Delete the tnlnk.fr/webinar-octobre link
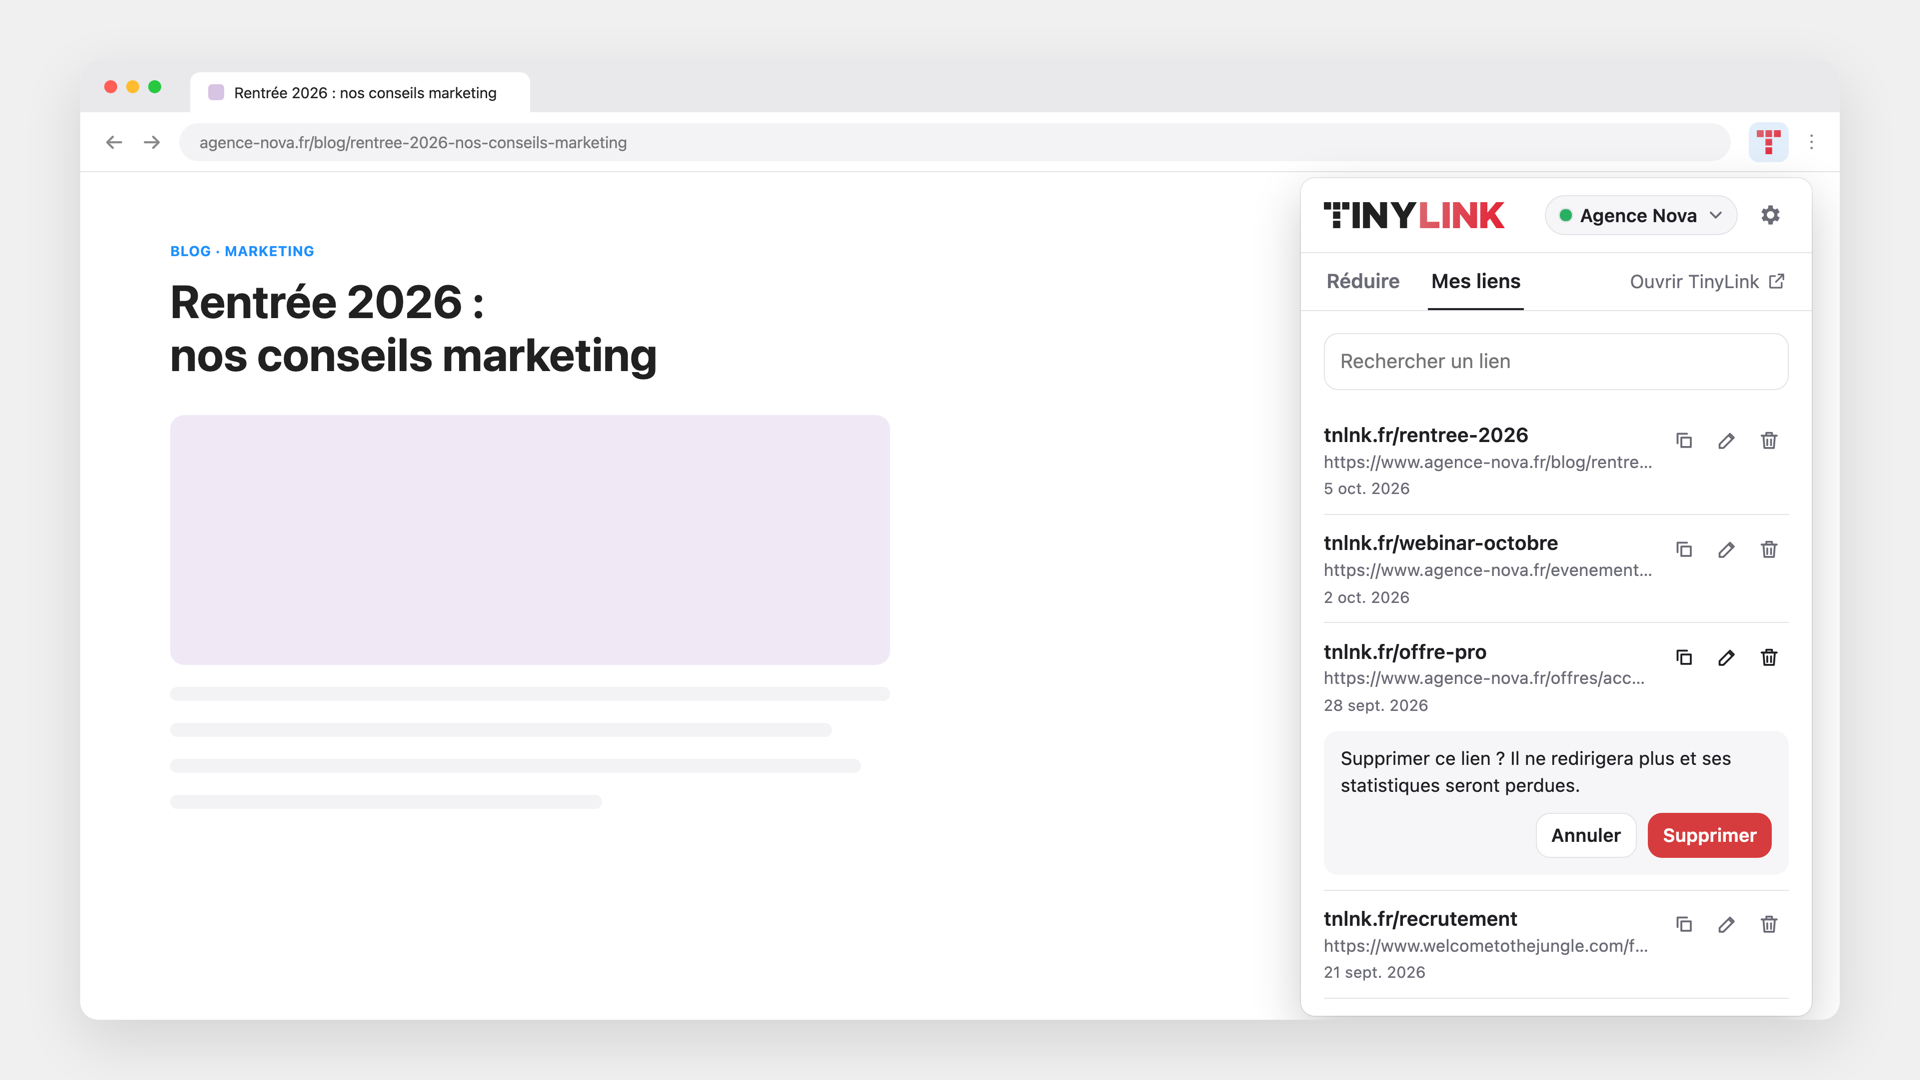The height and width of the screenshot is (1080, 1920). point(1769,550)
